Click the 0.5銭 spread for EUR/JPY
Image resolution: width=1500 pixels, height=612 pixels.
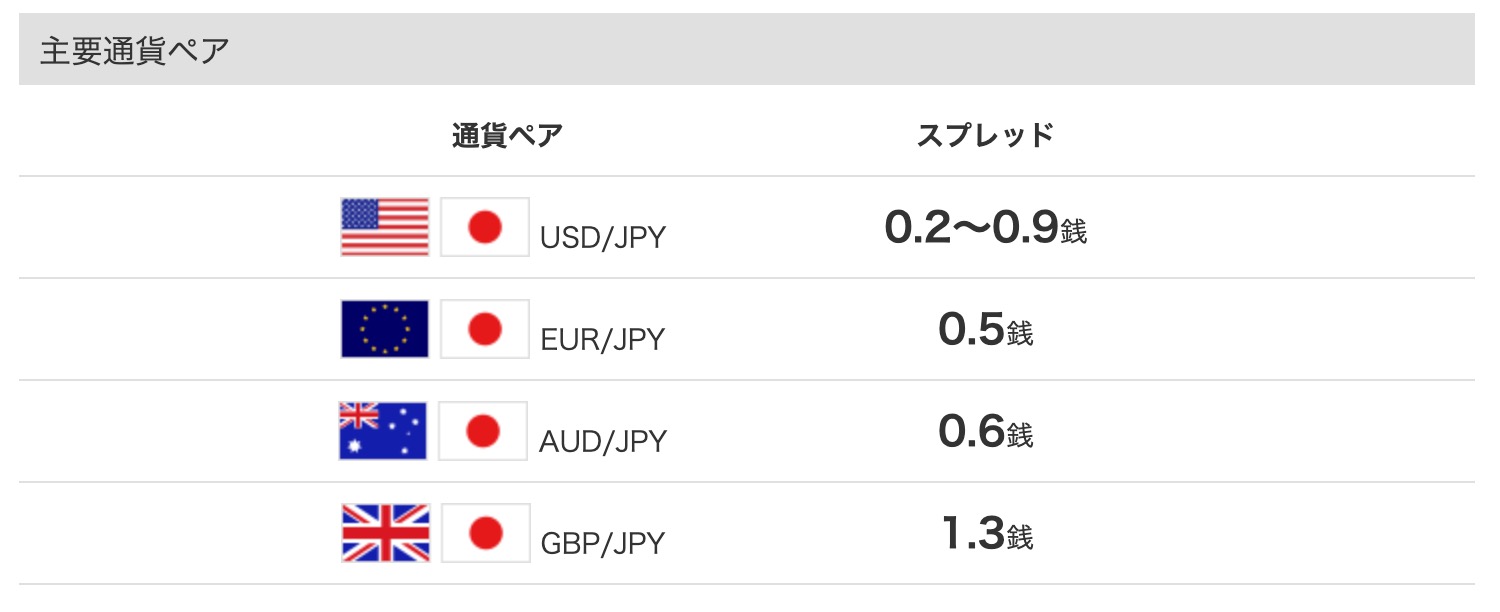tap(985, 331)
